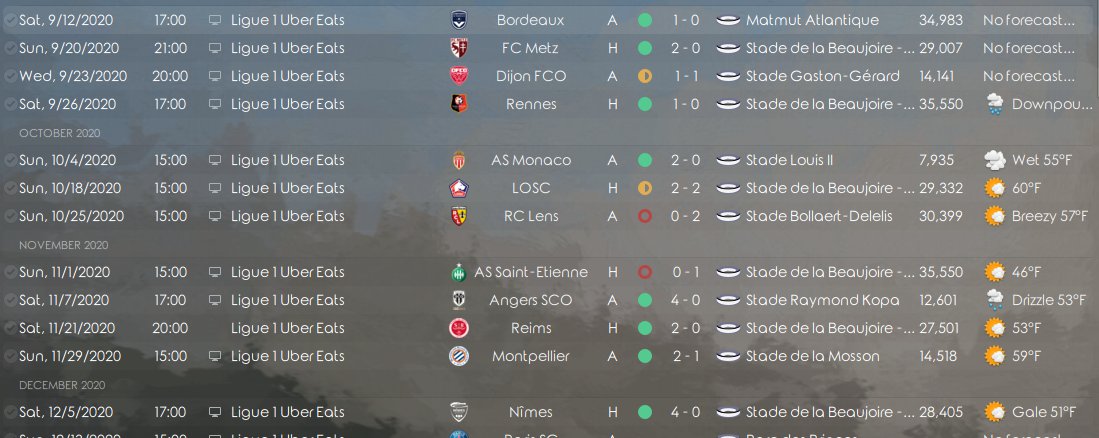Toggle the check mark for Sat 9/12/2020 fixture
Viewport: 1099px width, 438px height.
[10, 20]
